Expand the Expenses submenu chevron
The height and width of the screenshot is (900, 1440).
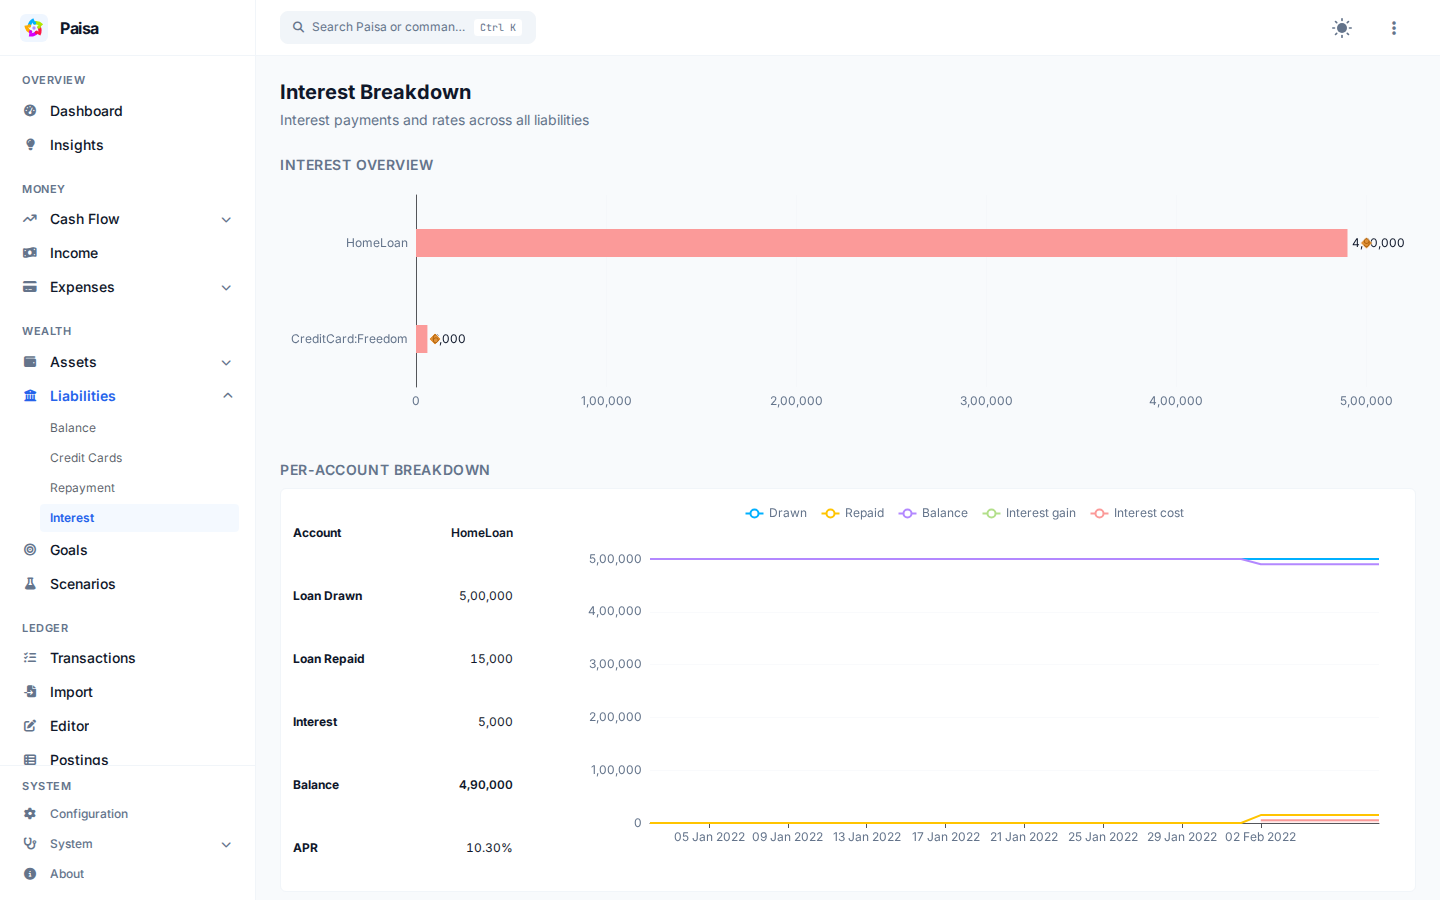(226, 288)
